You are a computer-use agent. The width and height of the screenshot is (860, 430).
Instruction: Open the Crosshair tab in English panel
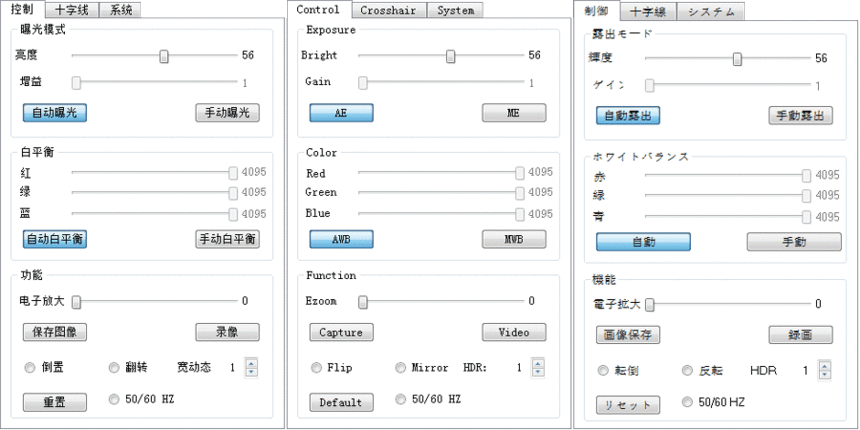coord(388,10)
